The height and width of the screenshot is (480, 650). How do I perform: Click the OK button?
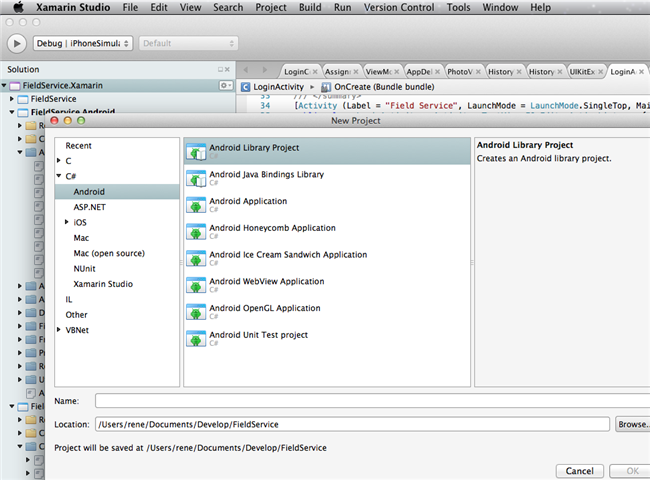[629, 471]
